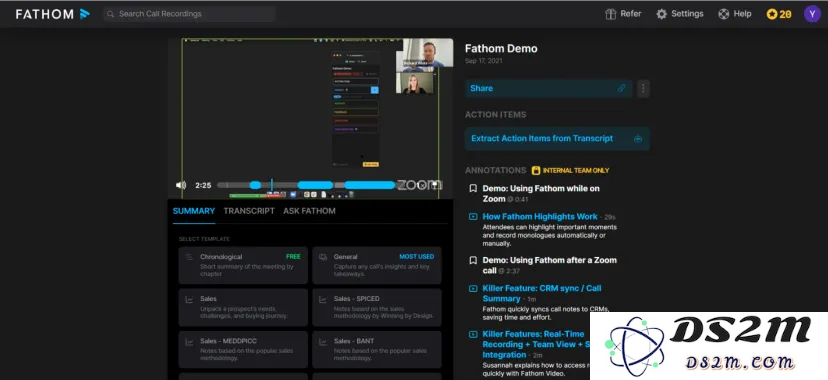Click the first short blue highlight on timeline
The width and height of the screenshot is (828, 380).
pos(255,185)
